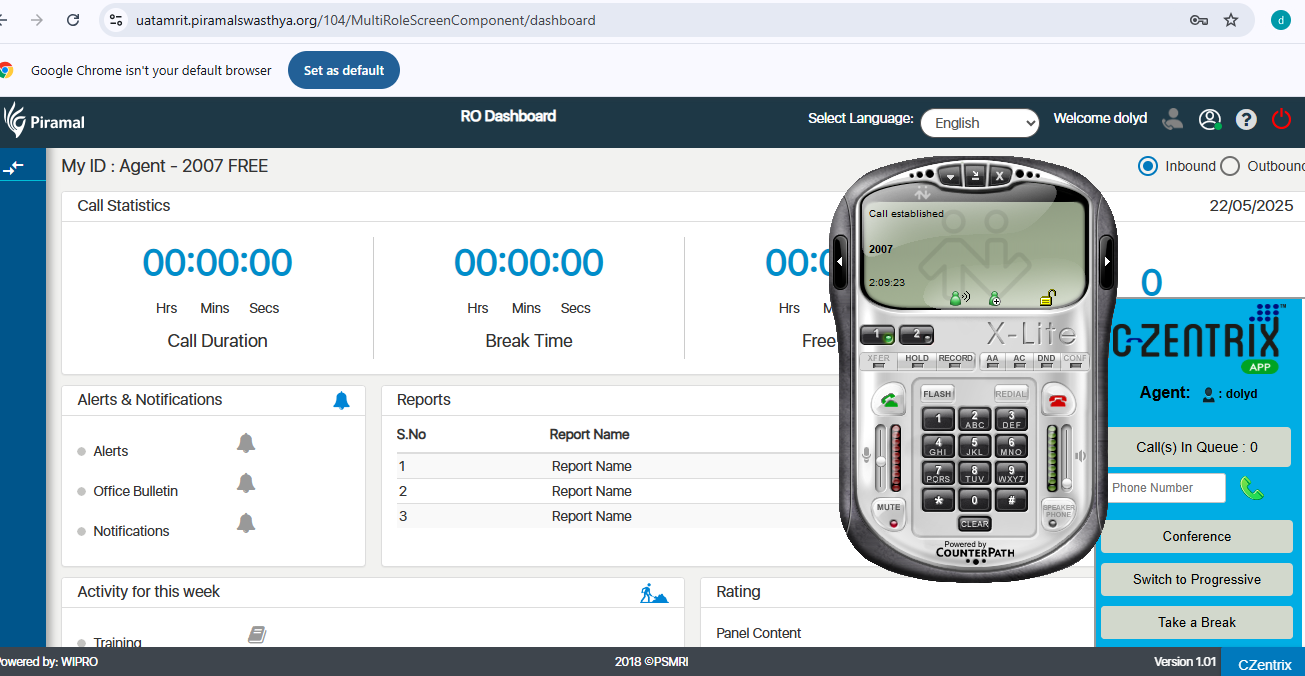Viewport: 1305px width, 676px height.
Task: Toggle MUTE on X-Lite softphone
Action: coord(888,514)
